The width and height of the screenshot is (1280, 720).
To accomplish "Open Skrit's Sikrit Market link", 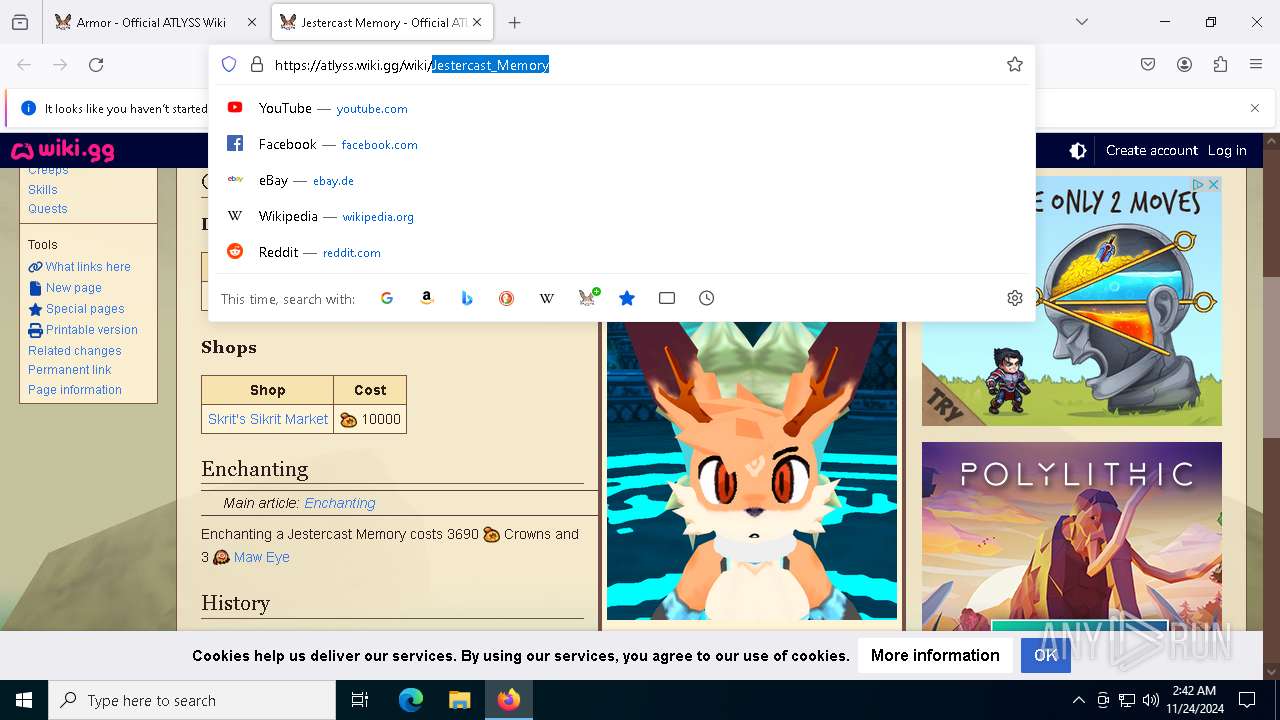I will click(268, 419).
